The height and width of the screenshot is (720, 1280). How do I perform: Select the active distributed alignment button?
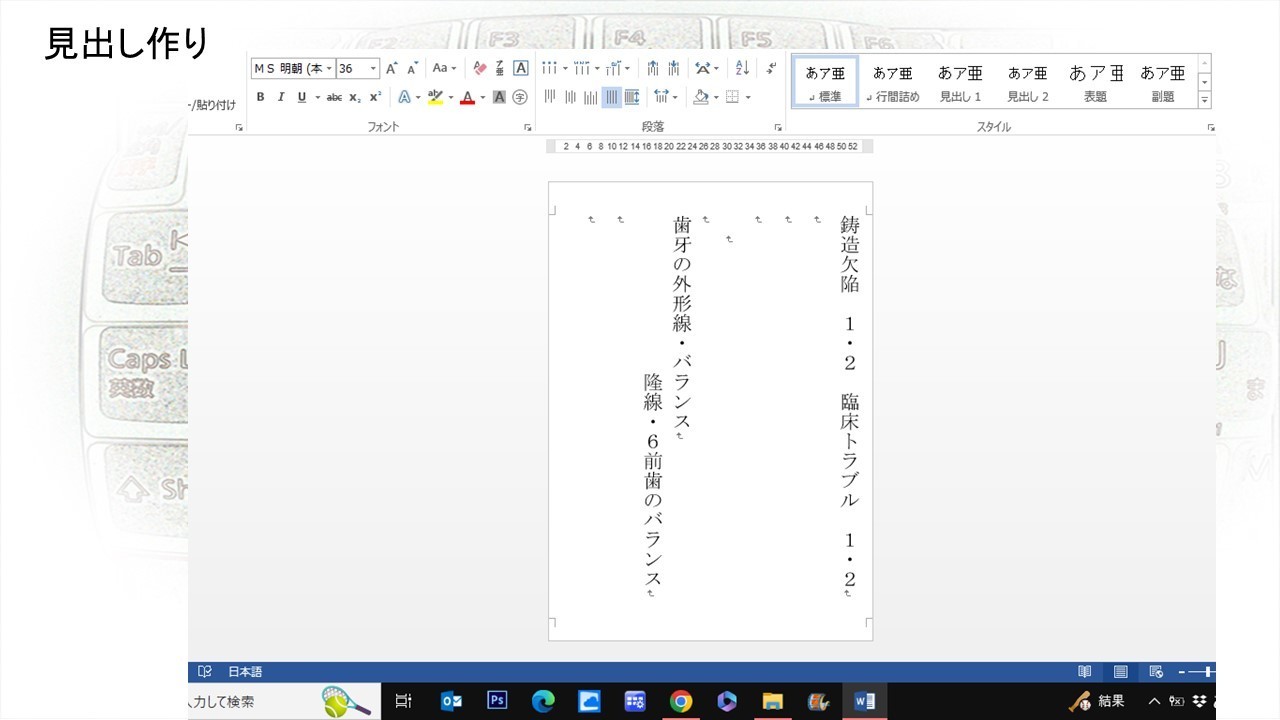pyautogui.click(x=611, y=97)
